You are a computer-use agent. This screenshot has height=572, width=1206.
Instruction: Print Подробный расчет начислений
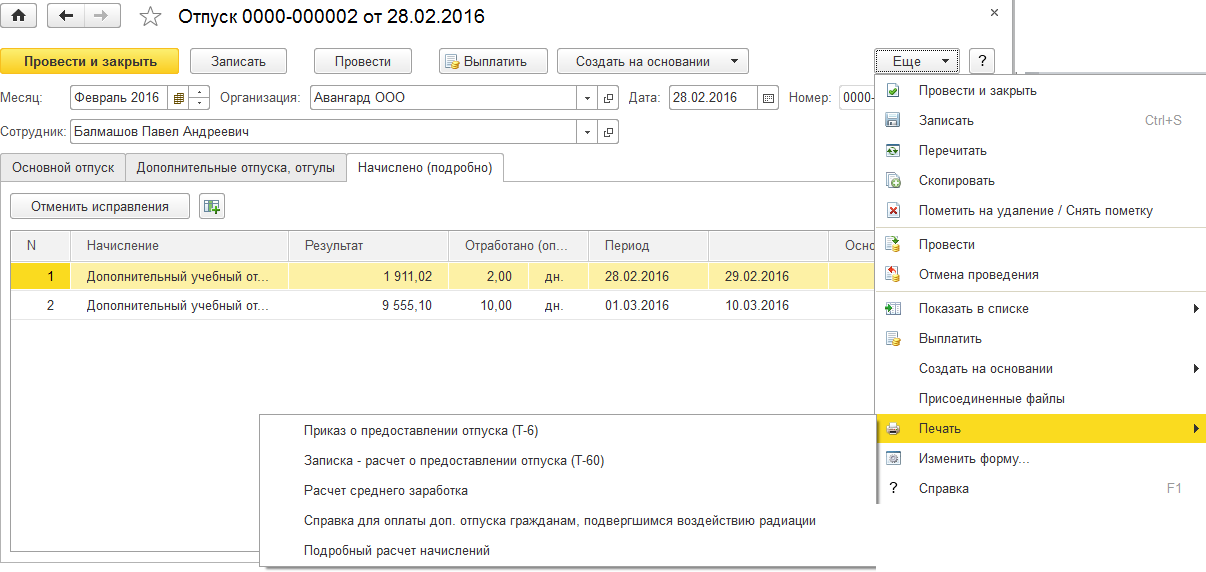click(x=567, y=551)
